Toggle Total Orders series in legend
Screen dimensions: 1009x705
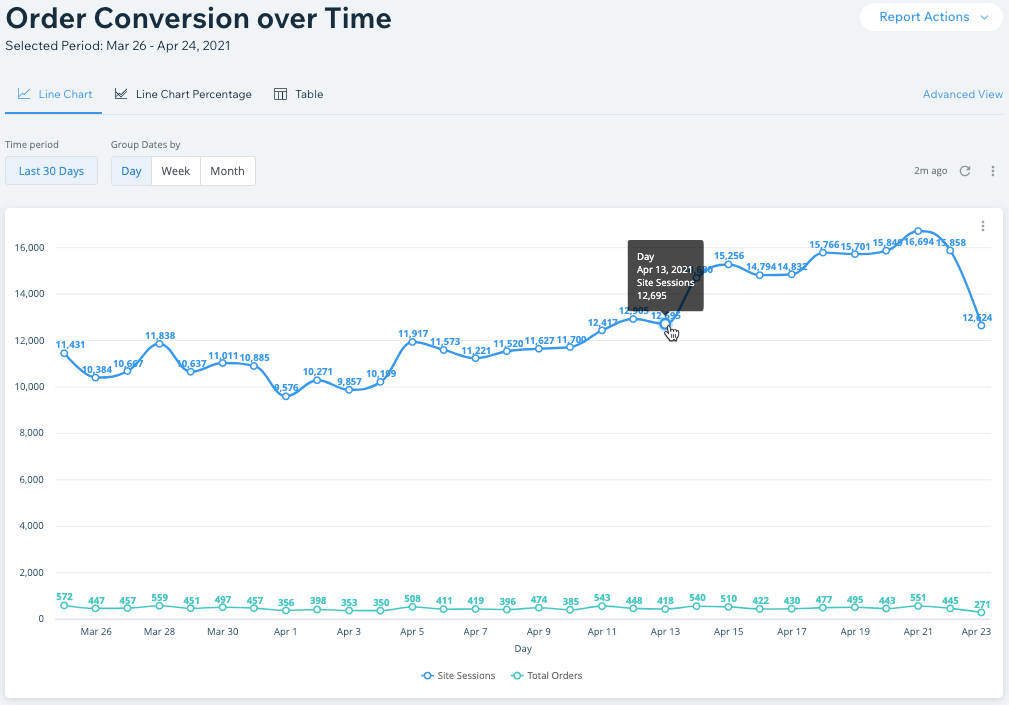547,675
